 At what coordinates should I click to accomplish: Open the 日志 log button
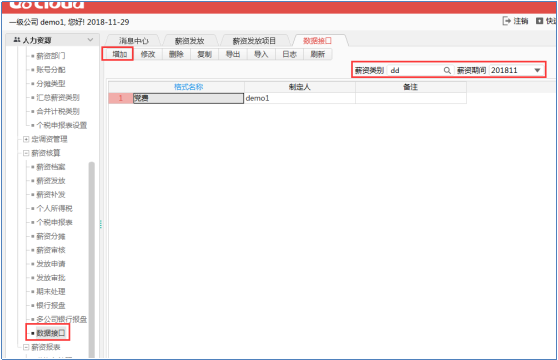289,54
